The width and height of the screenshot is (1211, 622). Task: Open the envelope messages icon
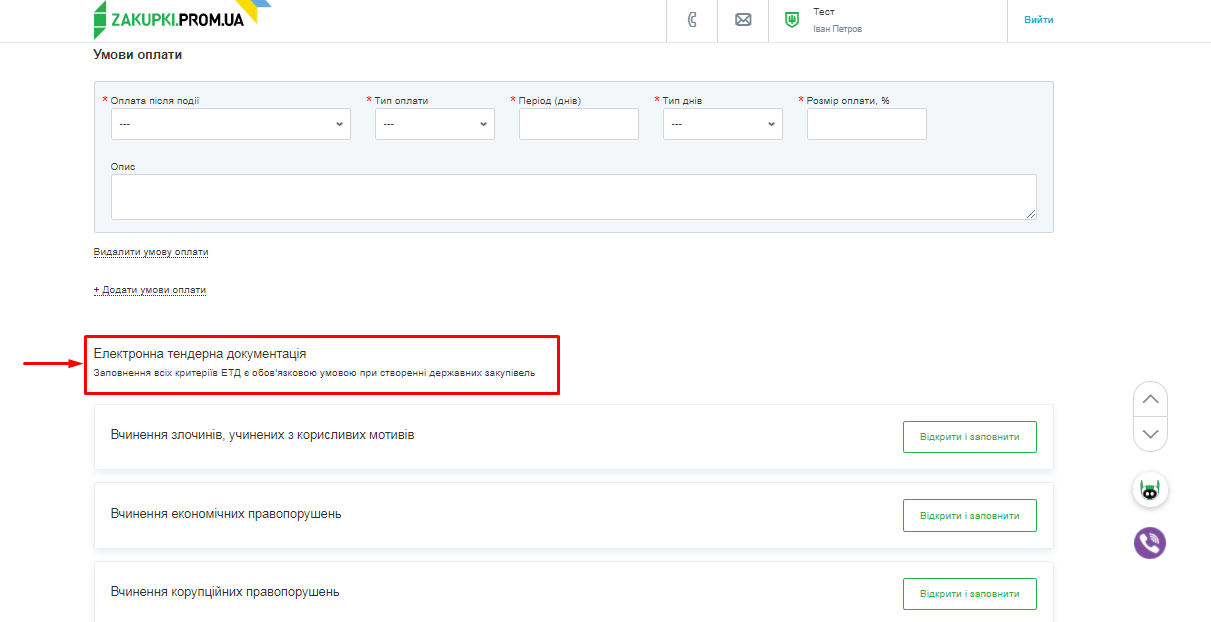pos(743,20)
